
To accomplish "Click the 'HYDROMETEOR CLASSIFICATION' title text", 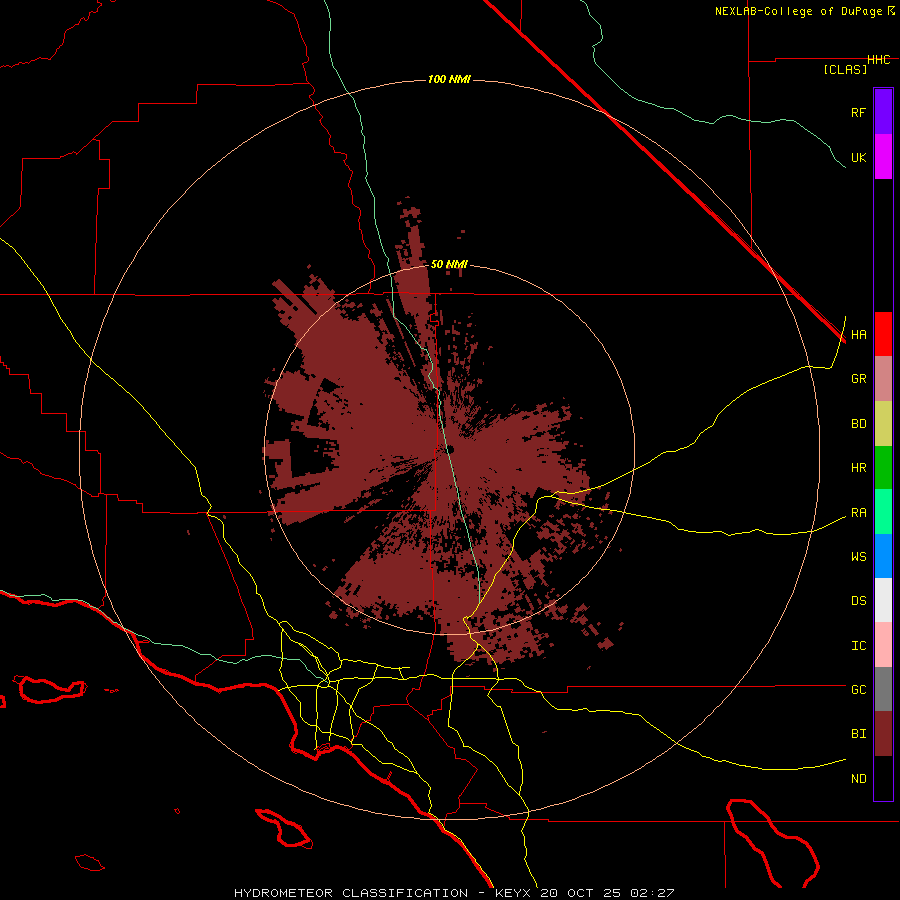I will [351, 893].
